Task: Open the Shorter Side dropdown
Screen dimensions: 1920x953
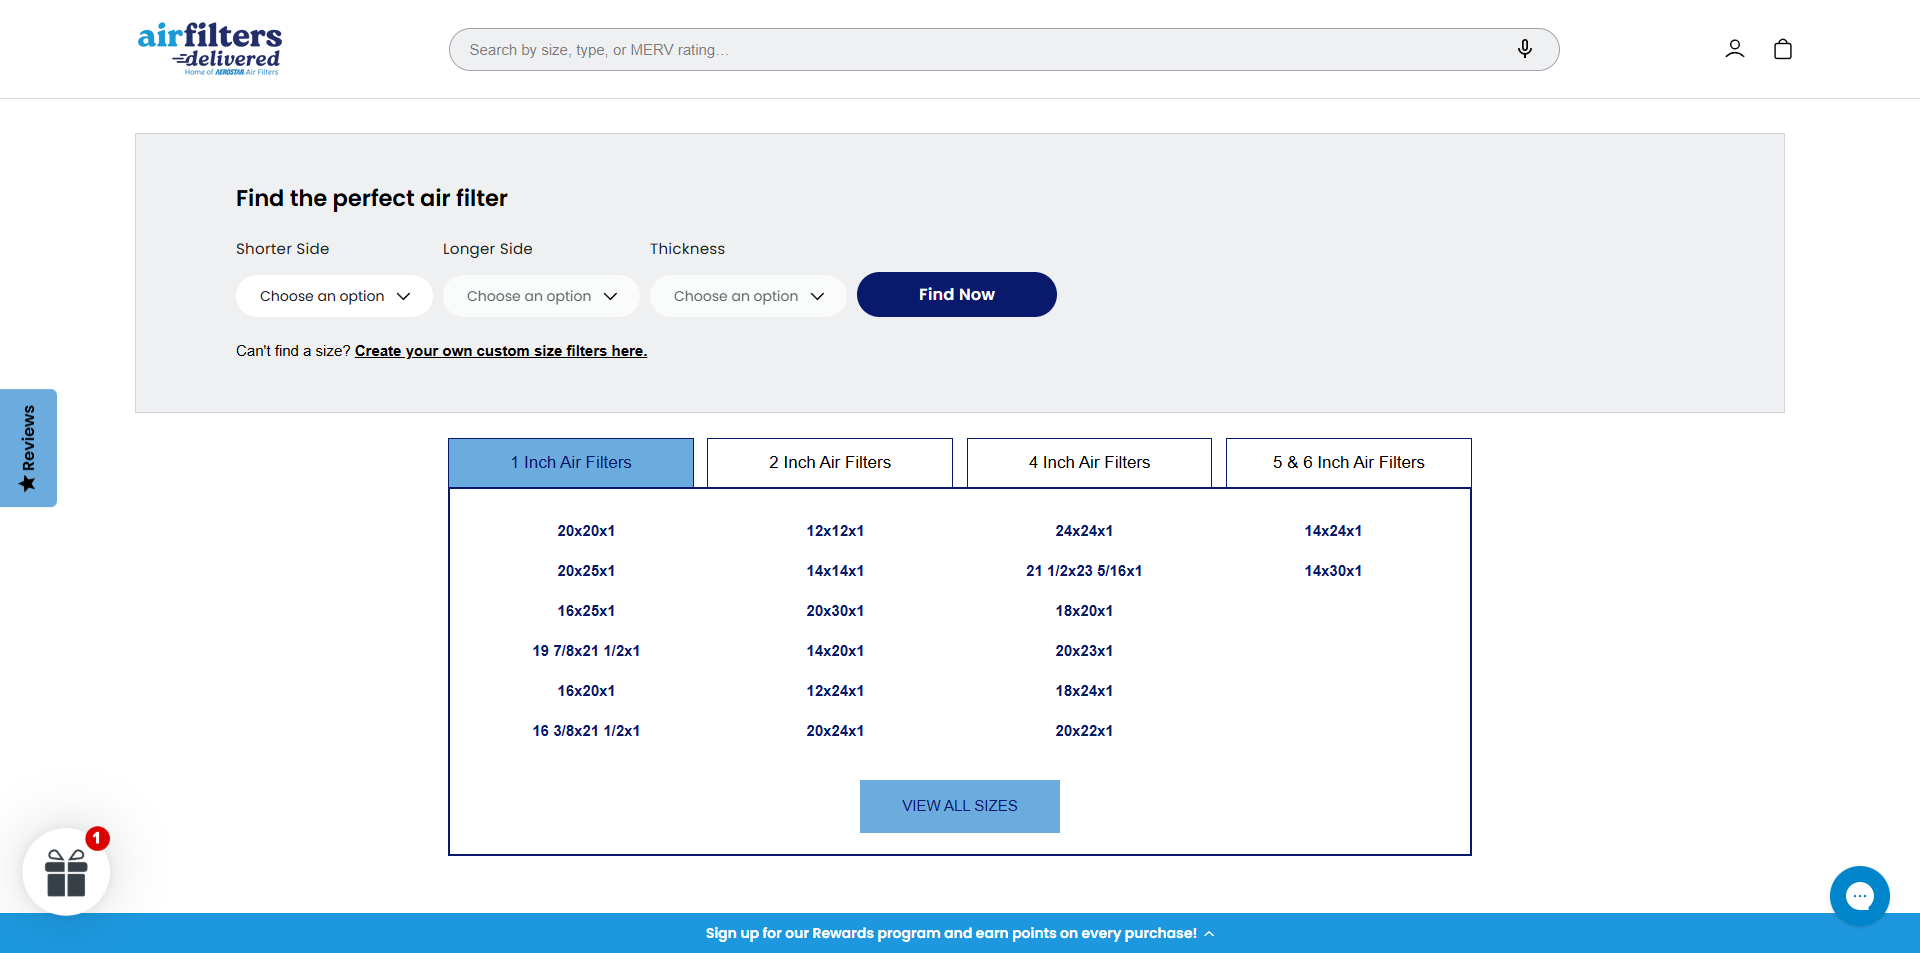Action: tap(334, 296)
